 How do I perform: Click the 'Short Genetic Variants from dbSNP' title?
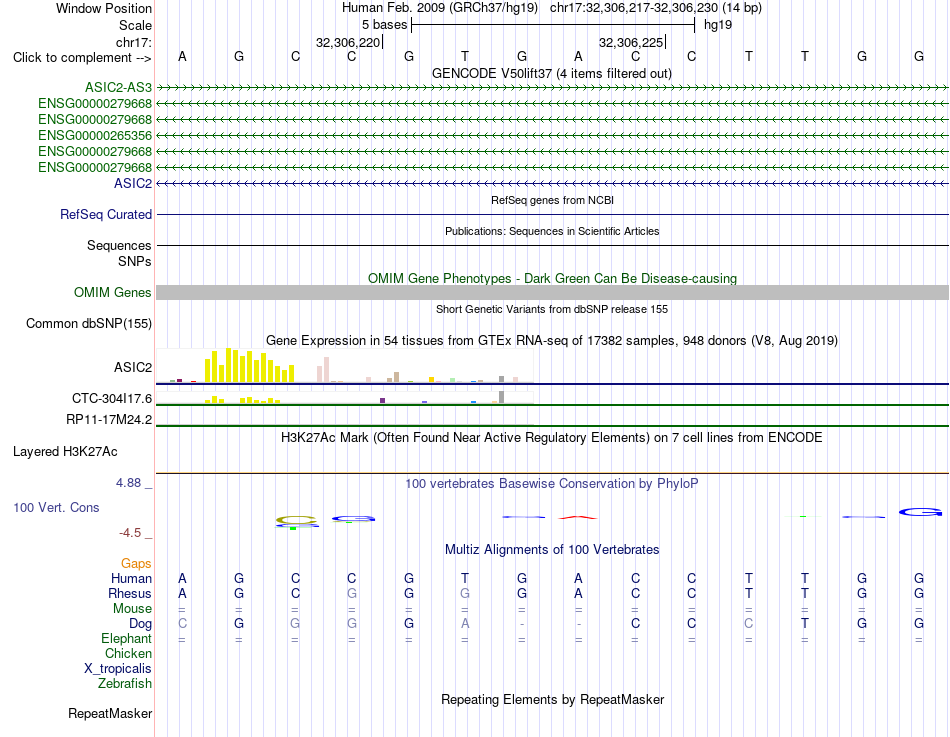pos(552,309)
